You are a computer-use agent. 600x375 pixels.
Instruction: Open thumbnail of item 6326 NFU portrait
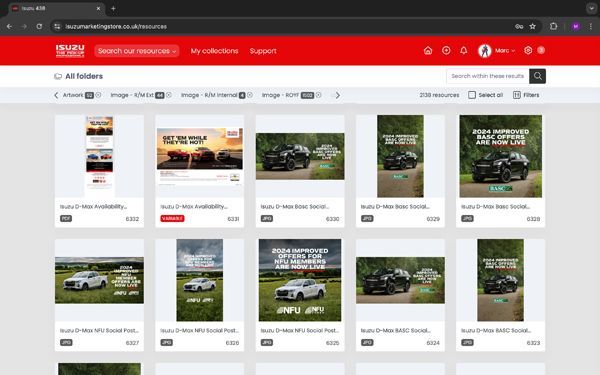point(199,280)
